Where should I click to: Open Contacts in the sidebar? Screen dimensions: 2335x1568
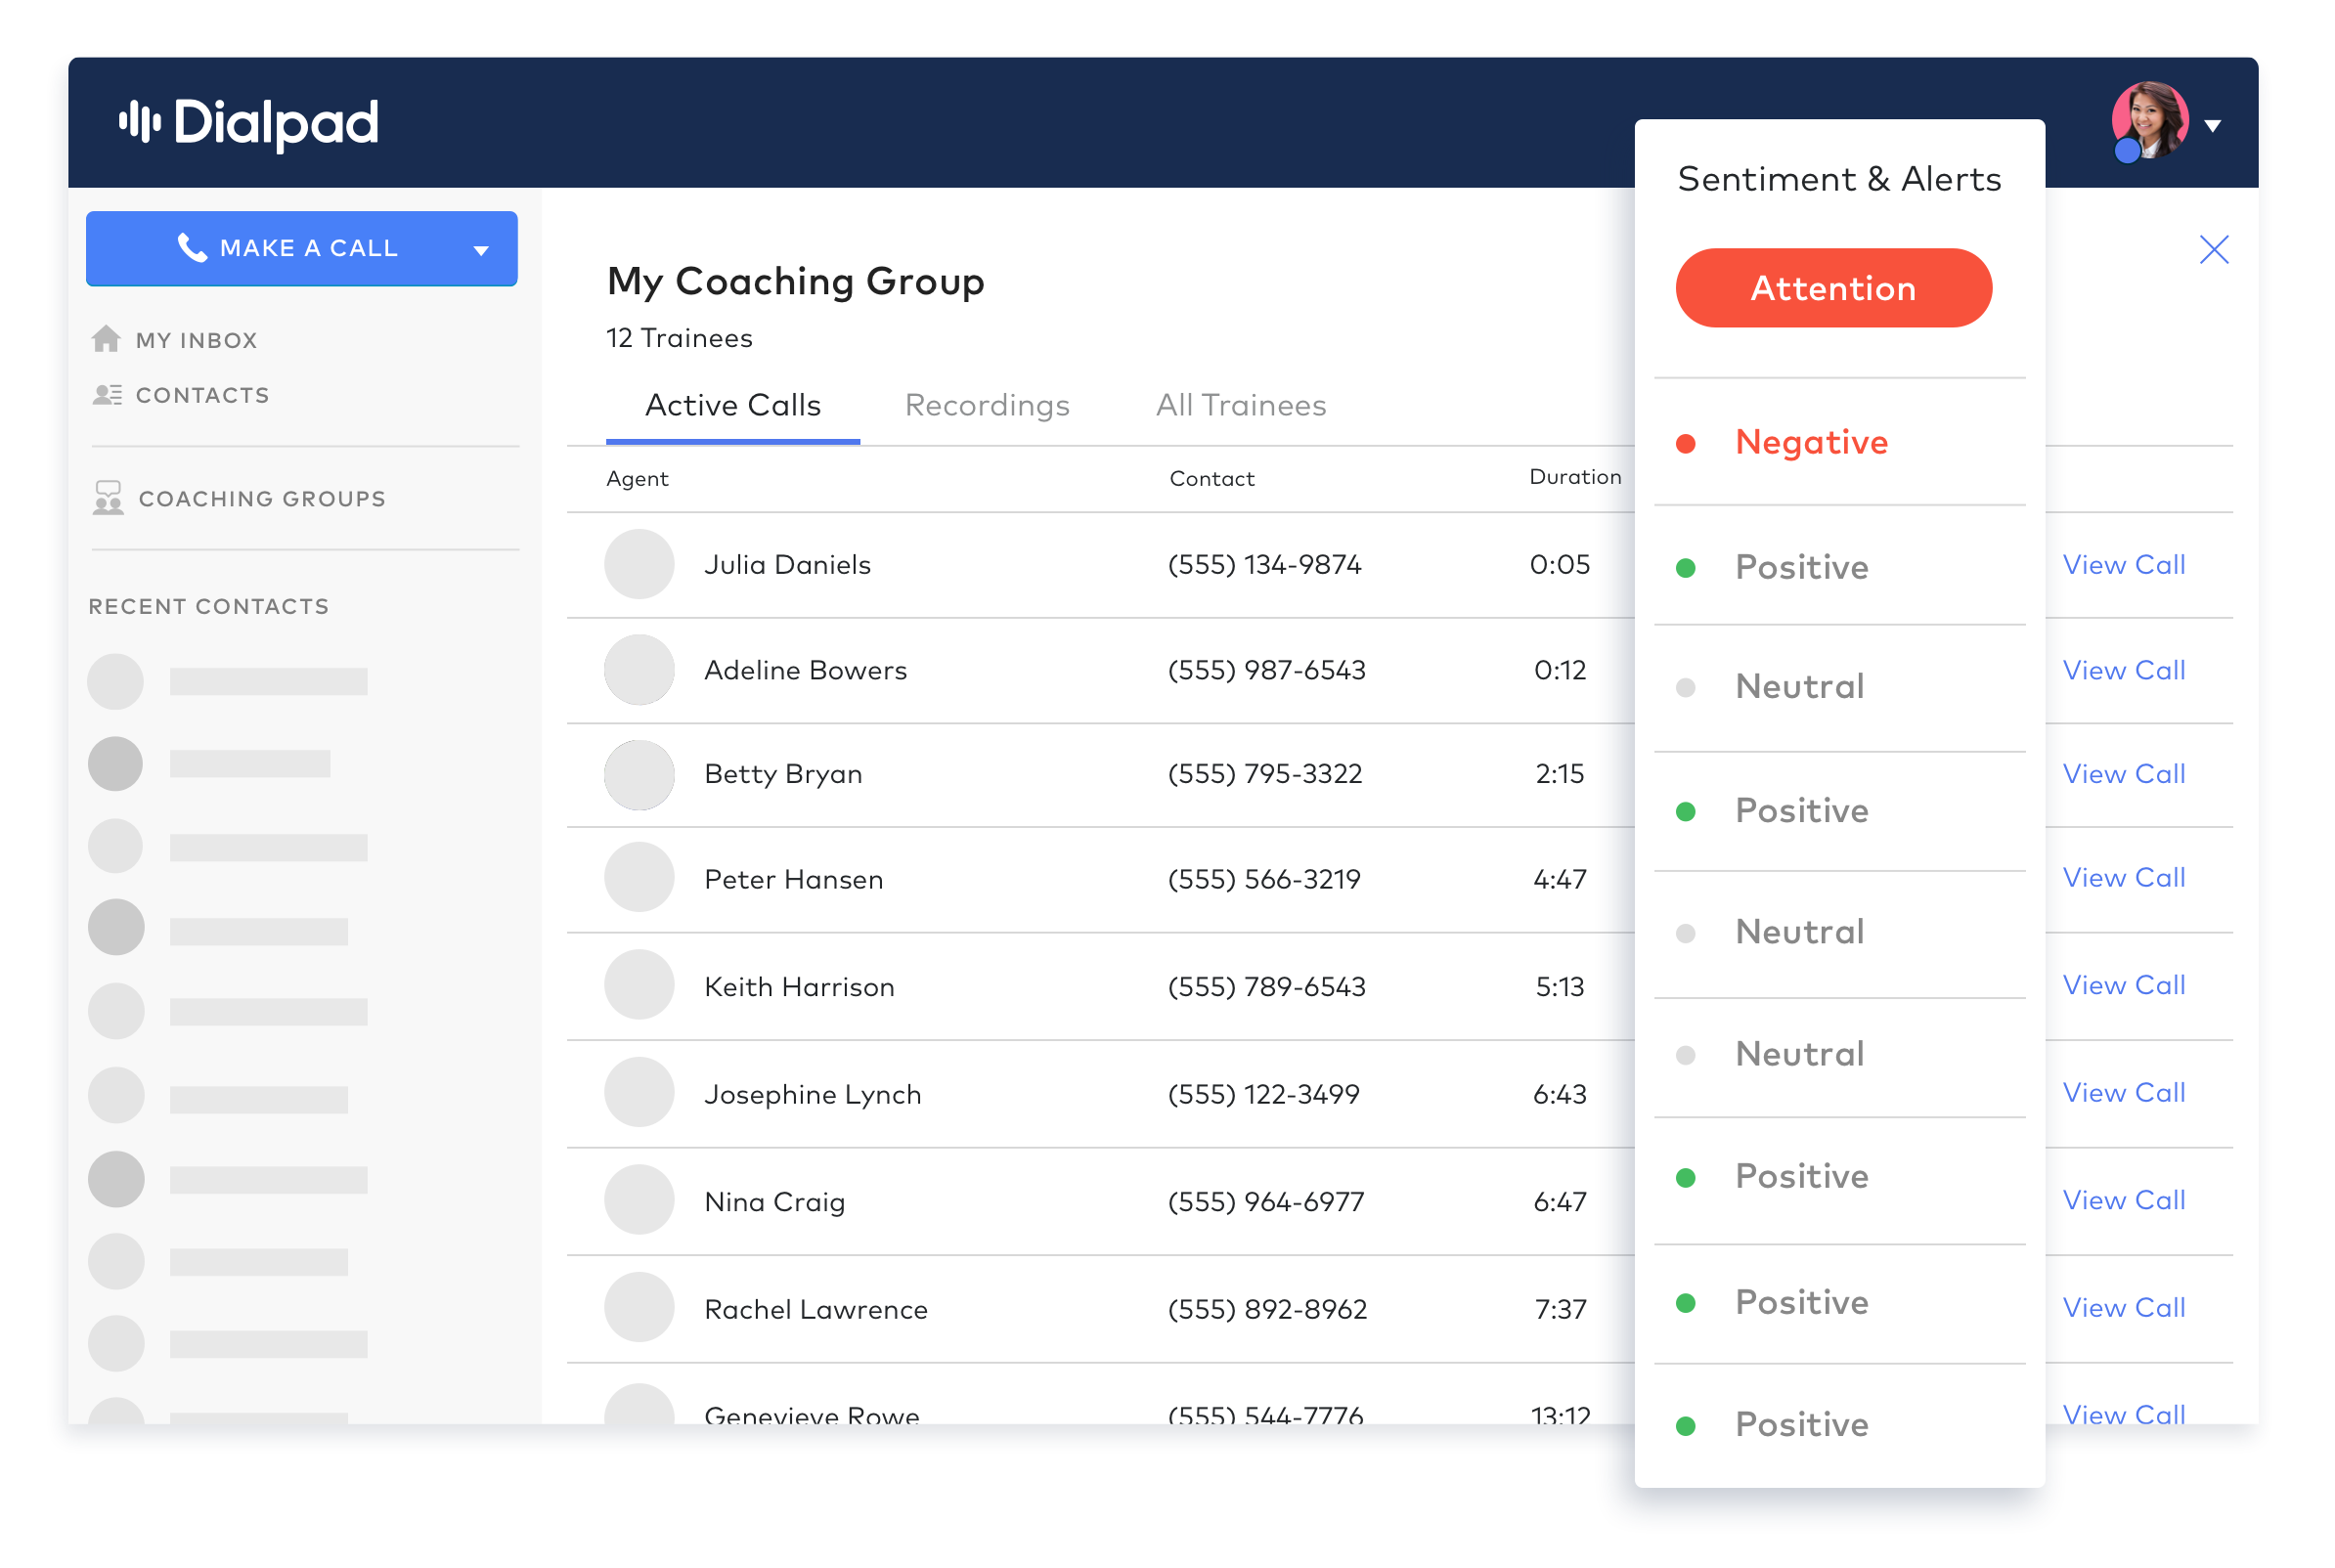202,395
